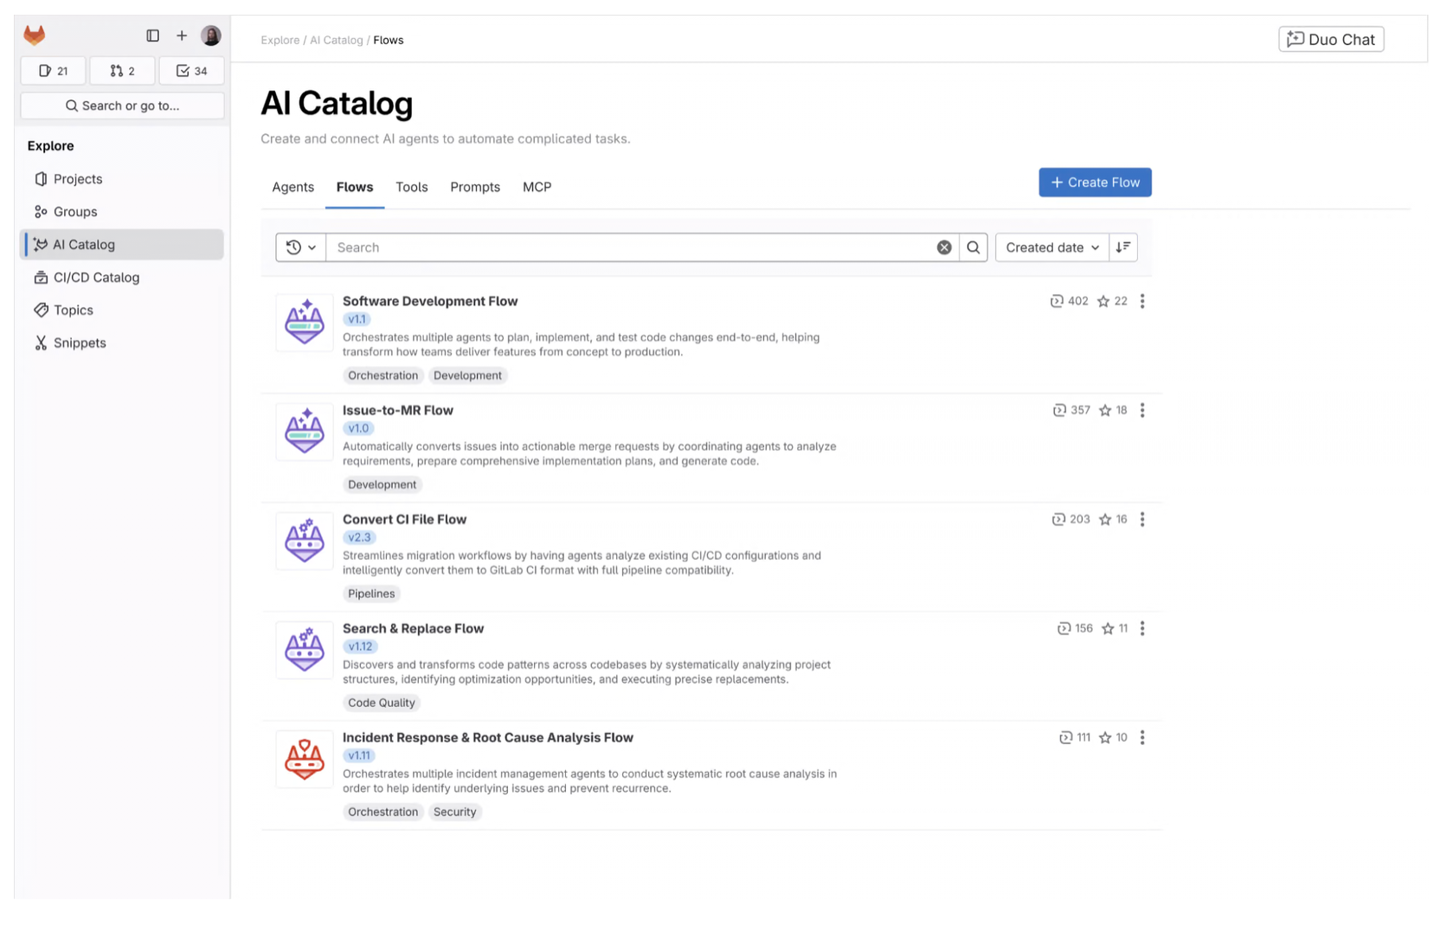Viewport: 1440px width, 931px height.
Task: Open more actions for Incident Response flow
Action: point(1143,738)
